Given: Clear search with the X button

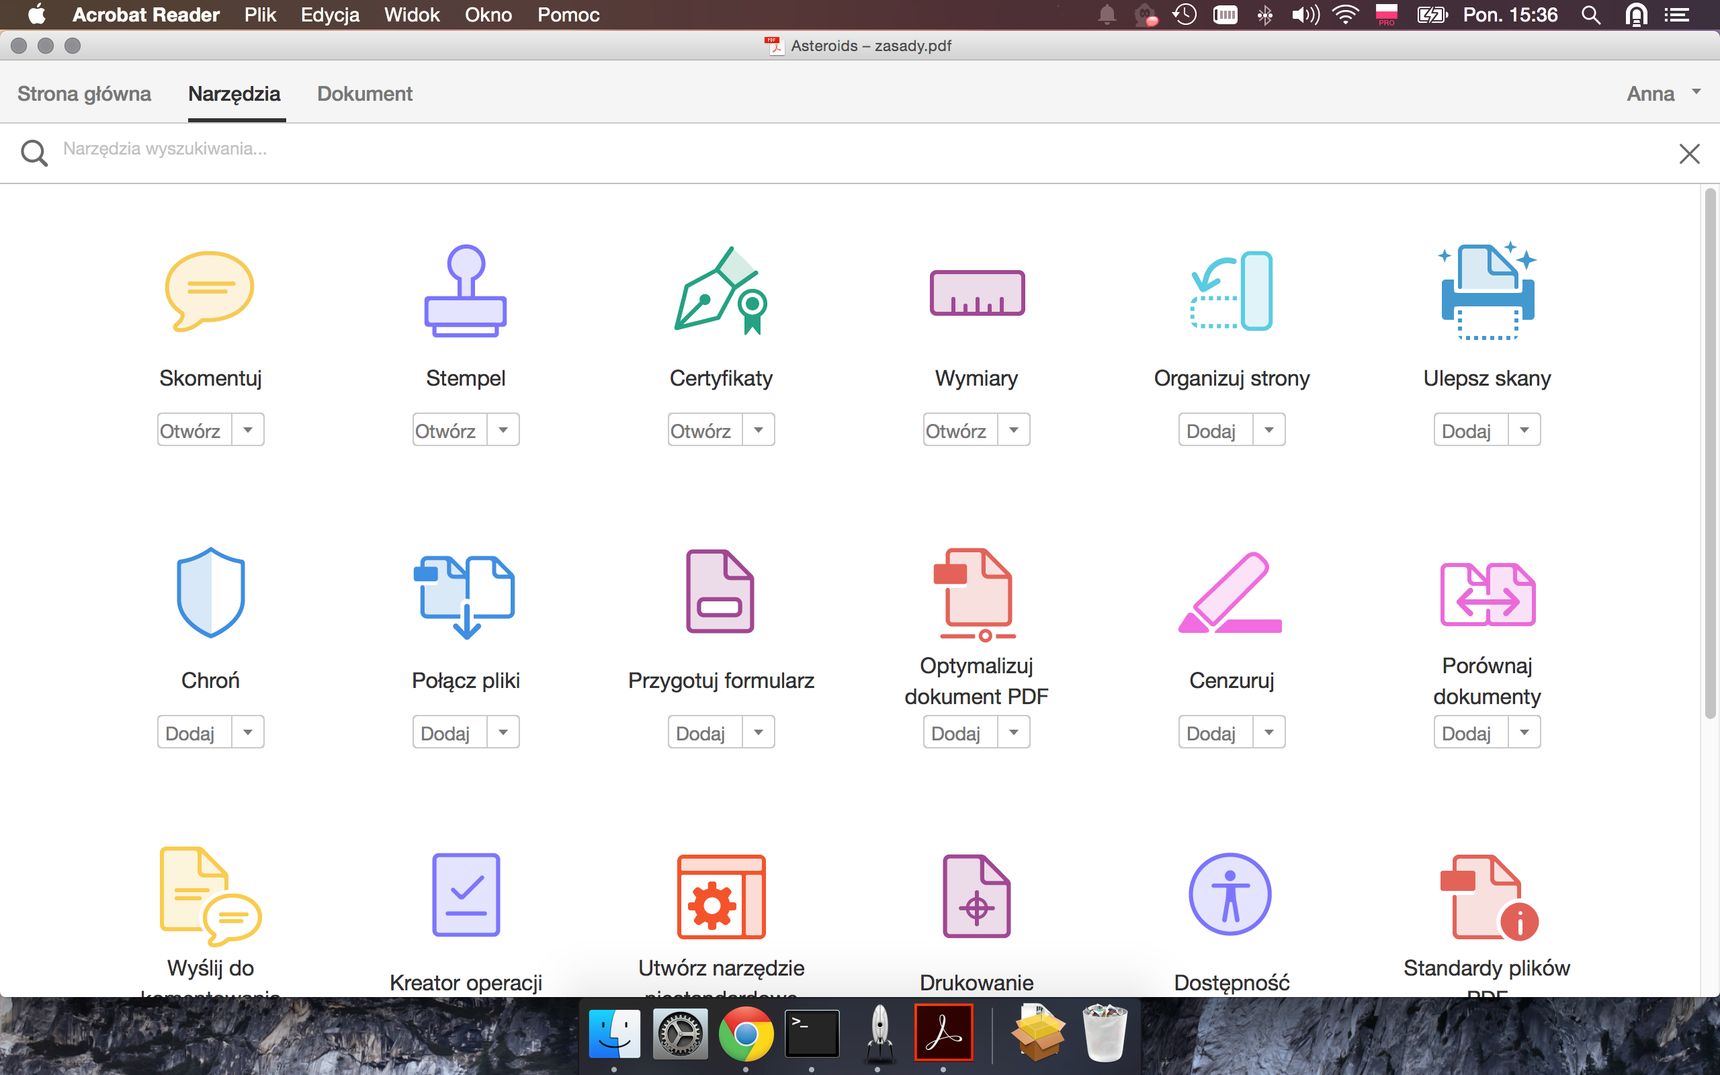Looking at the screenshot, I should (1689, 153).
